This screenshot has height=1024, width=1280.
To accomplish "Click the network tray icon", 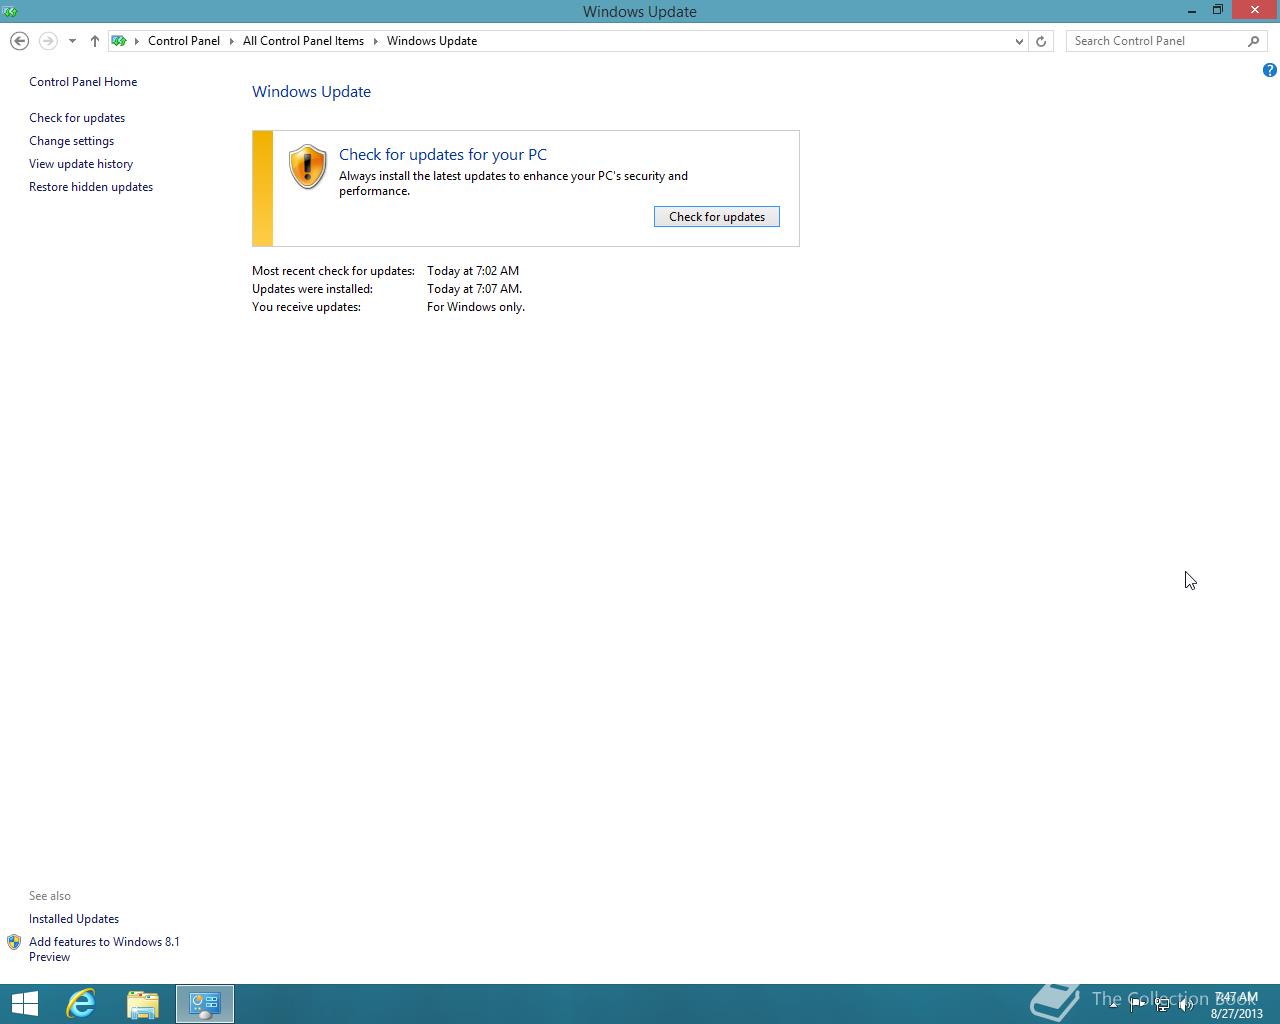I will point(1161,1004).
